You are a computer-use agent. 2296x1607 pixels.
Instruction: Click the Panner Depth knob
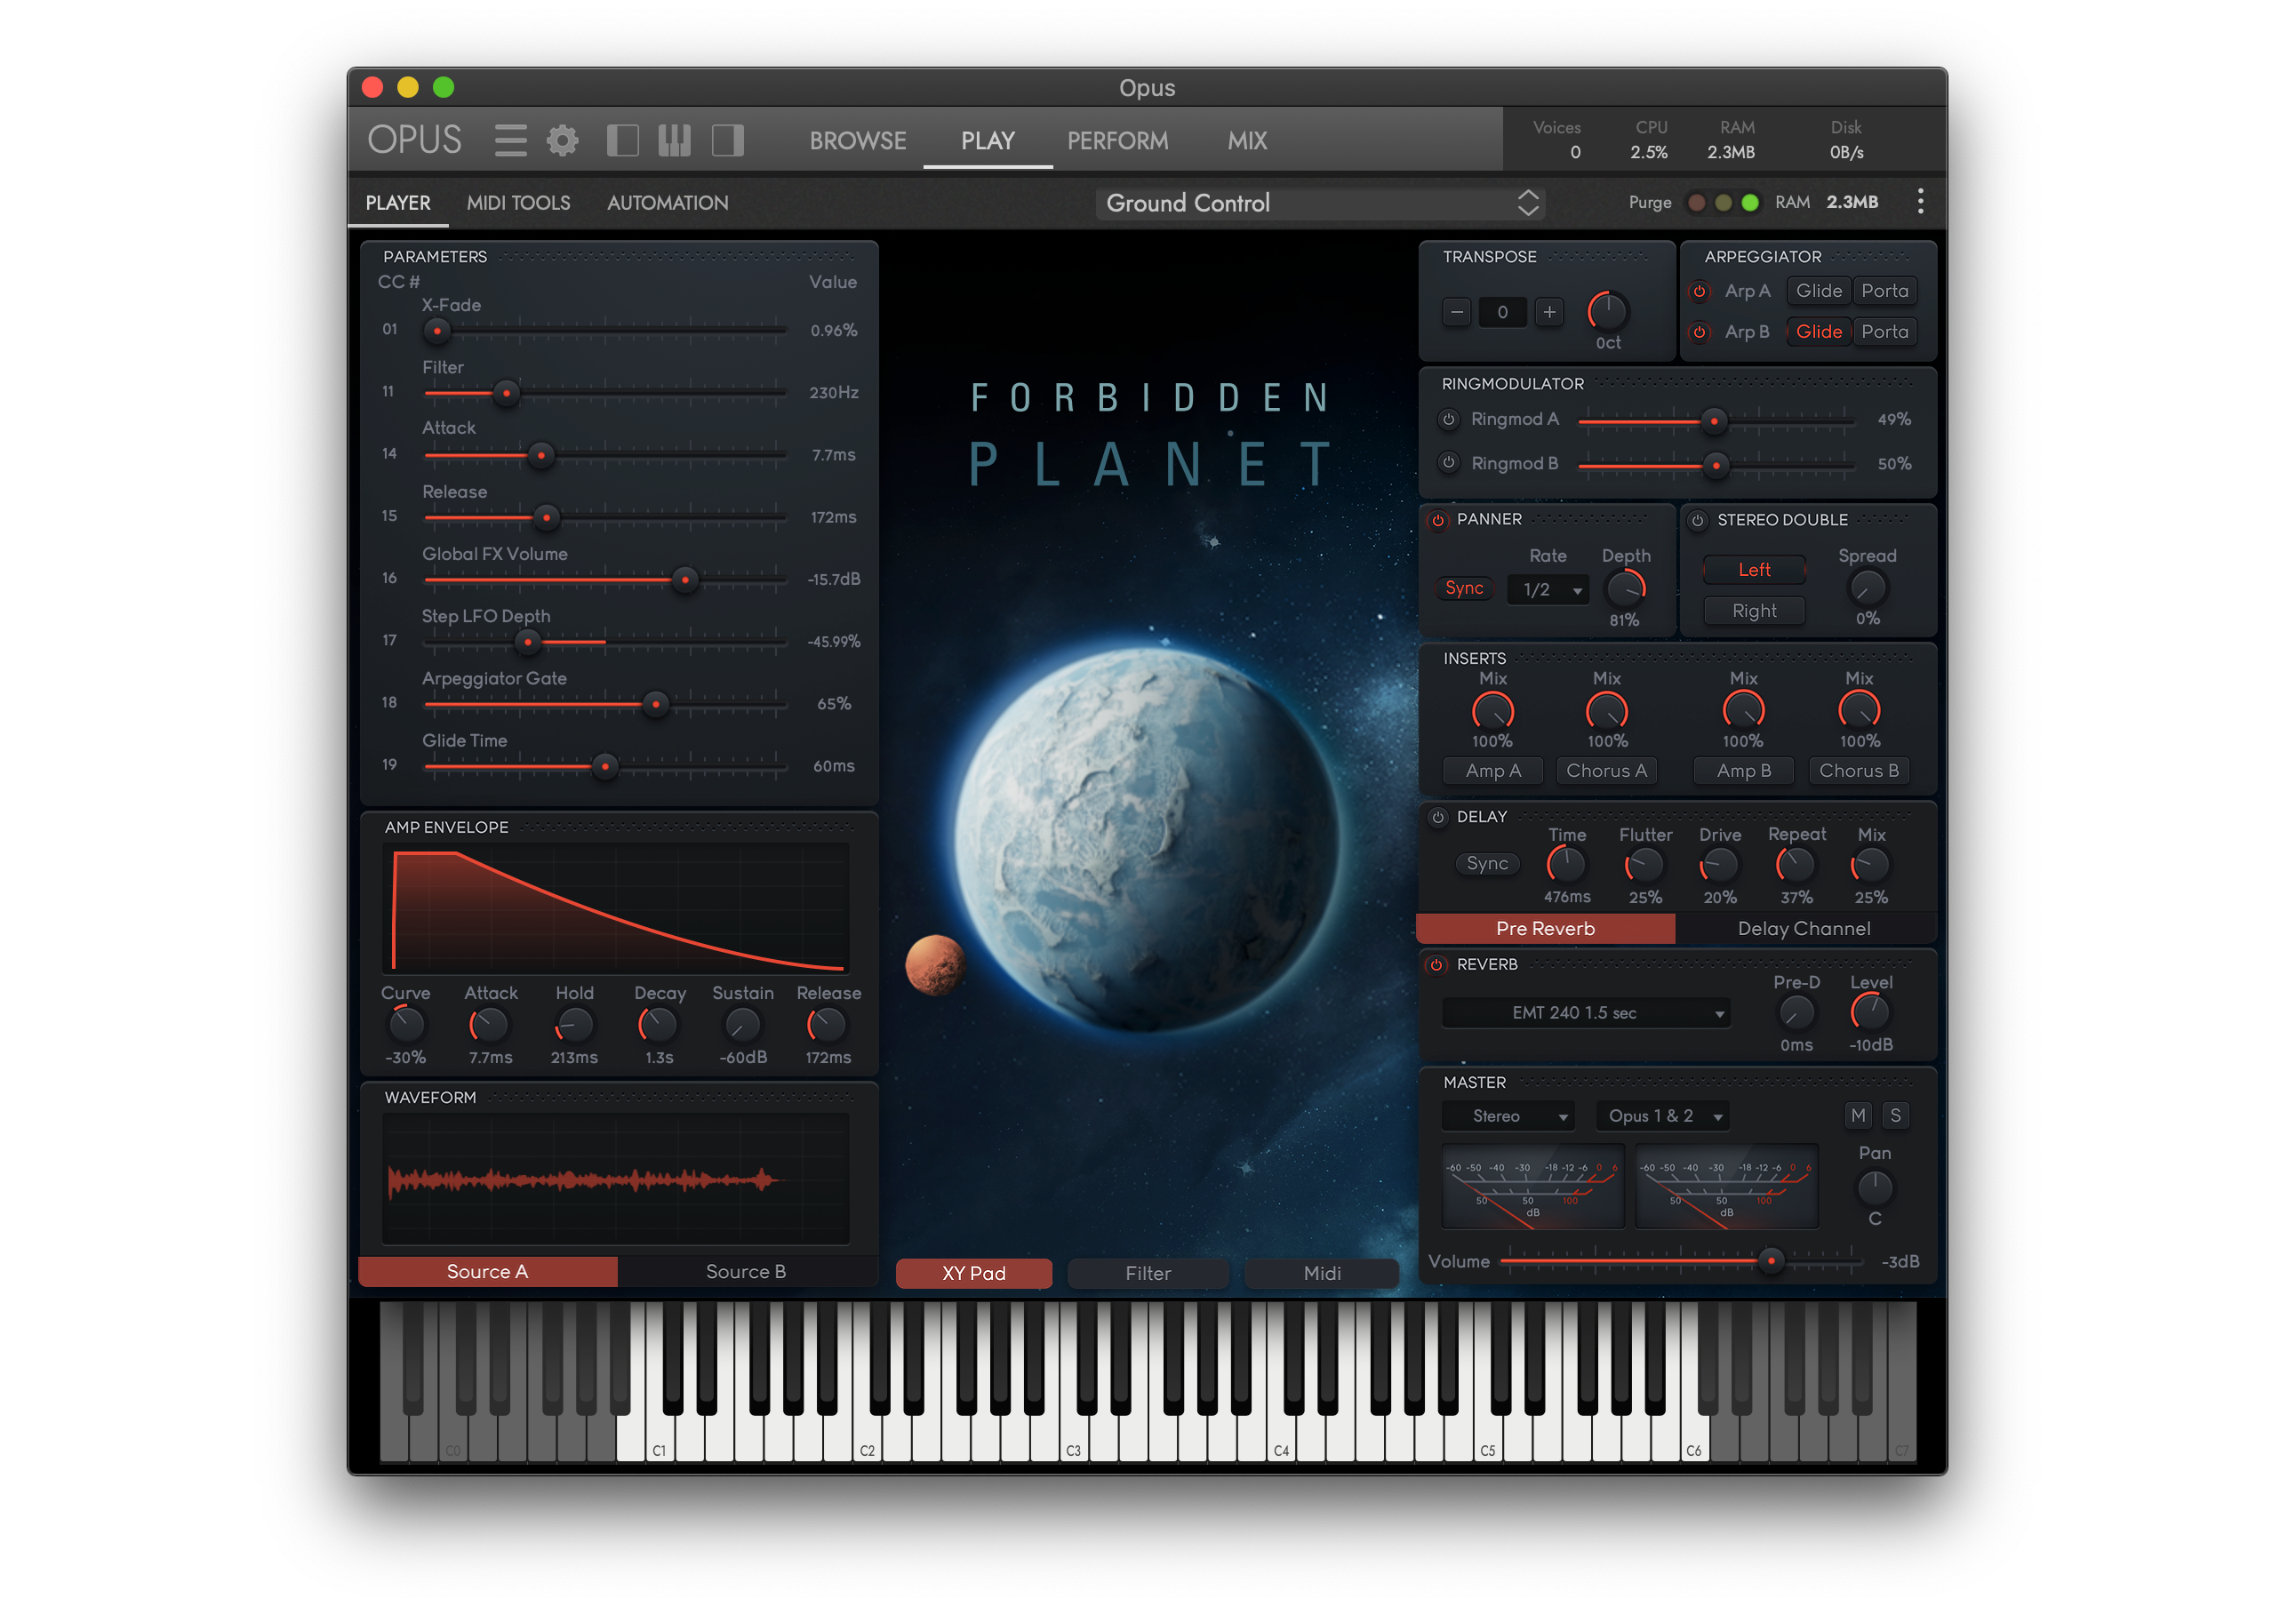[x=1625, y=589]
